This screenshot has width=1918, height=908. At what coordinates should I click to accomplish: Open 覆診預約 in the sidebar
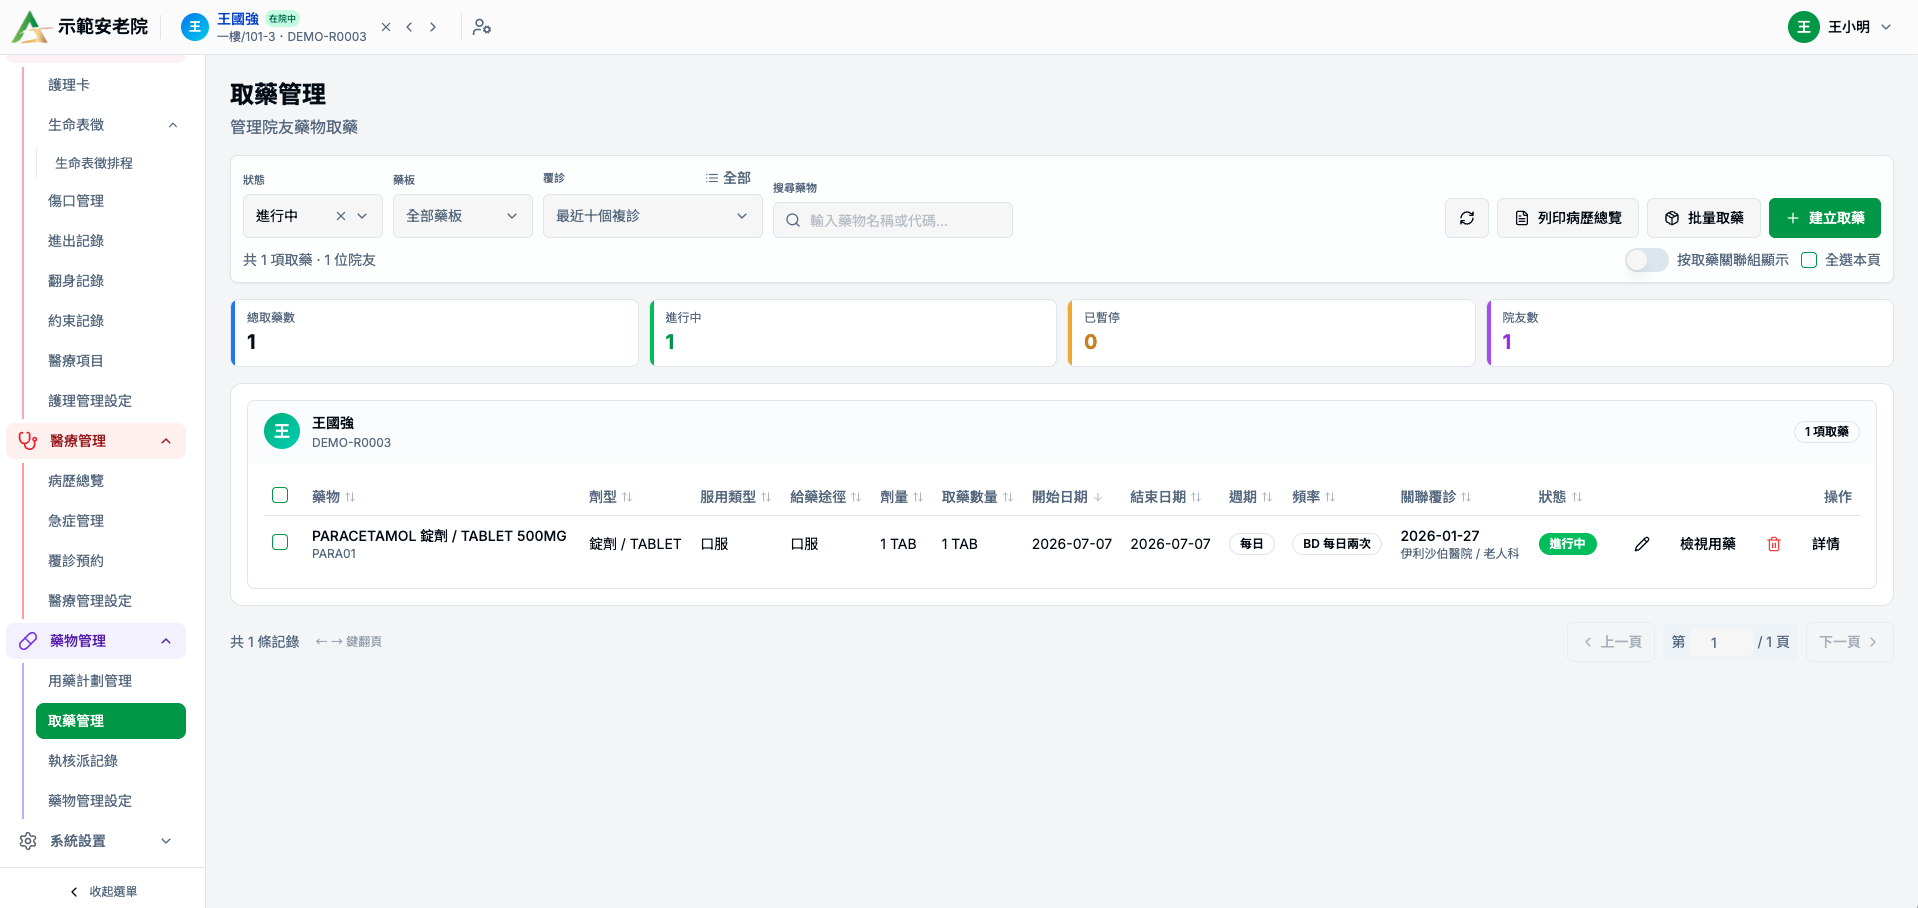111,561
